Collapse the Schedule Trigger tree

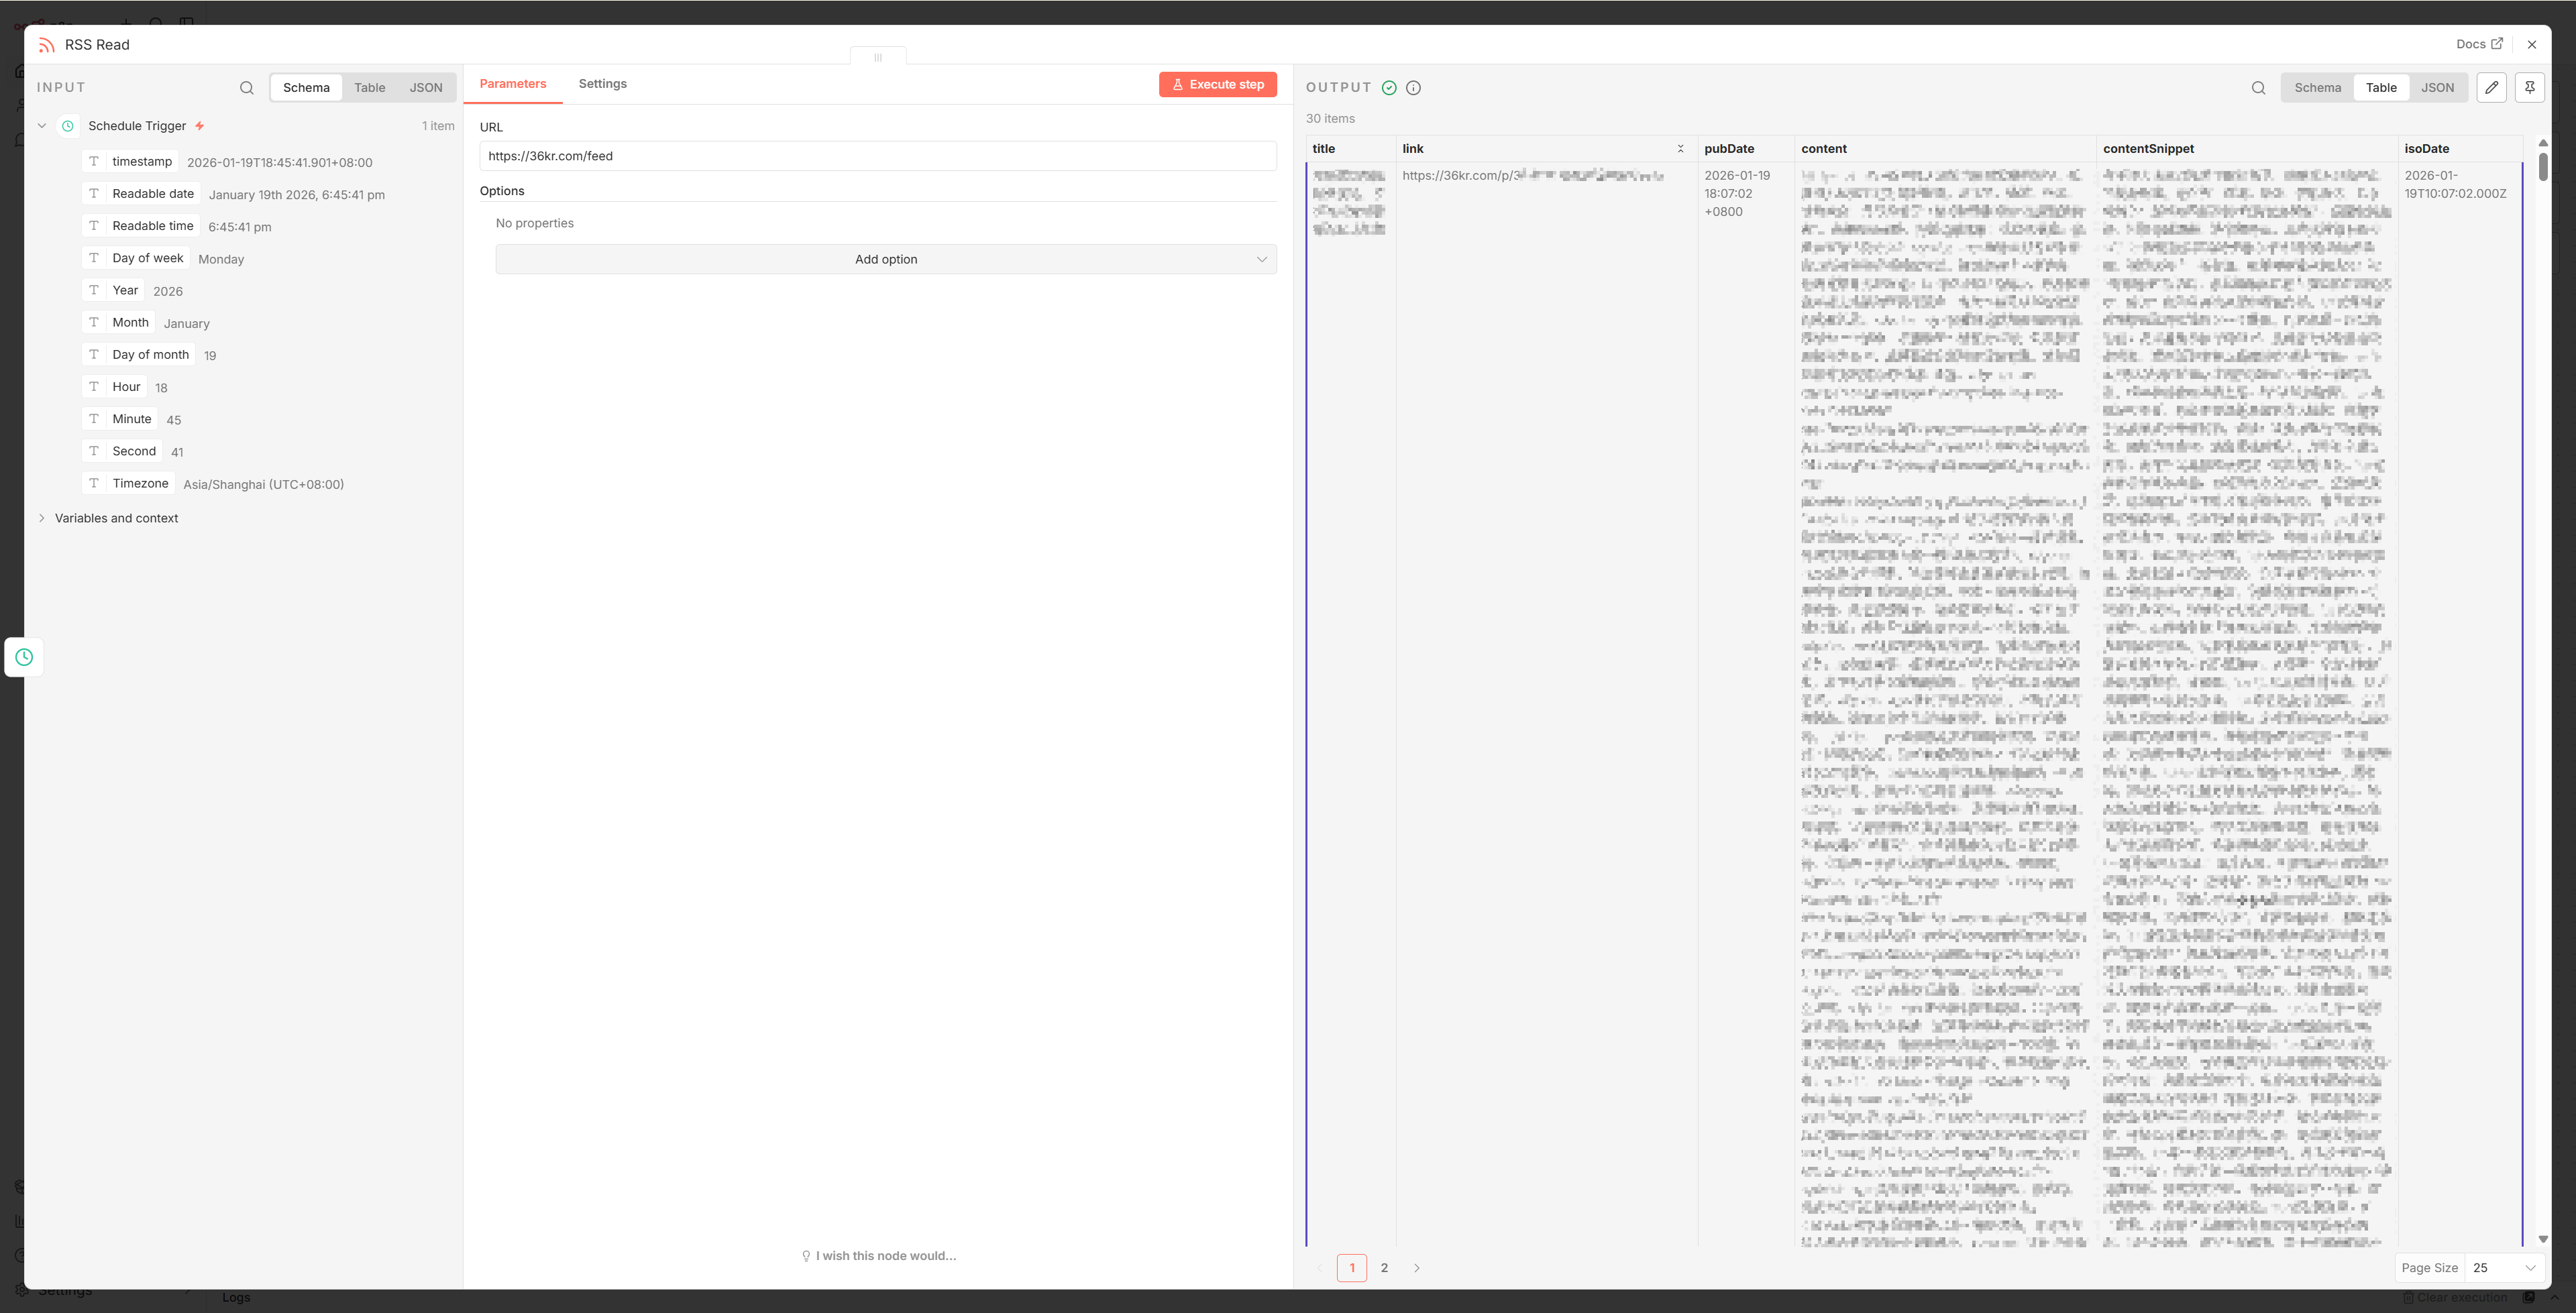point(42,126)
